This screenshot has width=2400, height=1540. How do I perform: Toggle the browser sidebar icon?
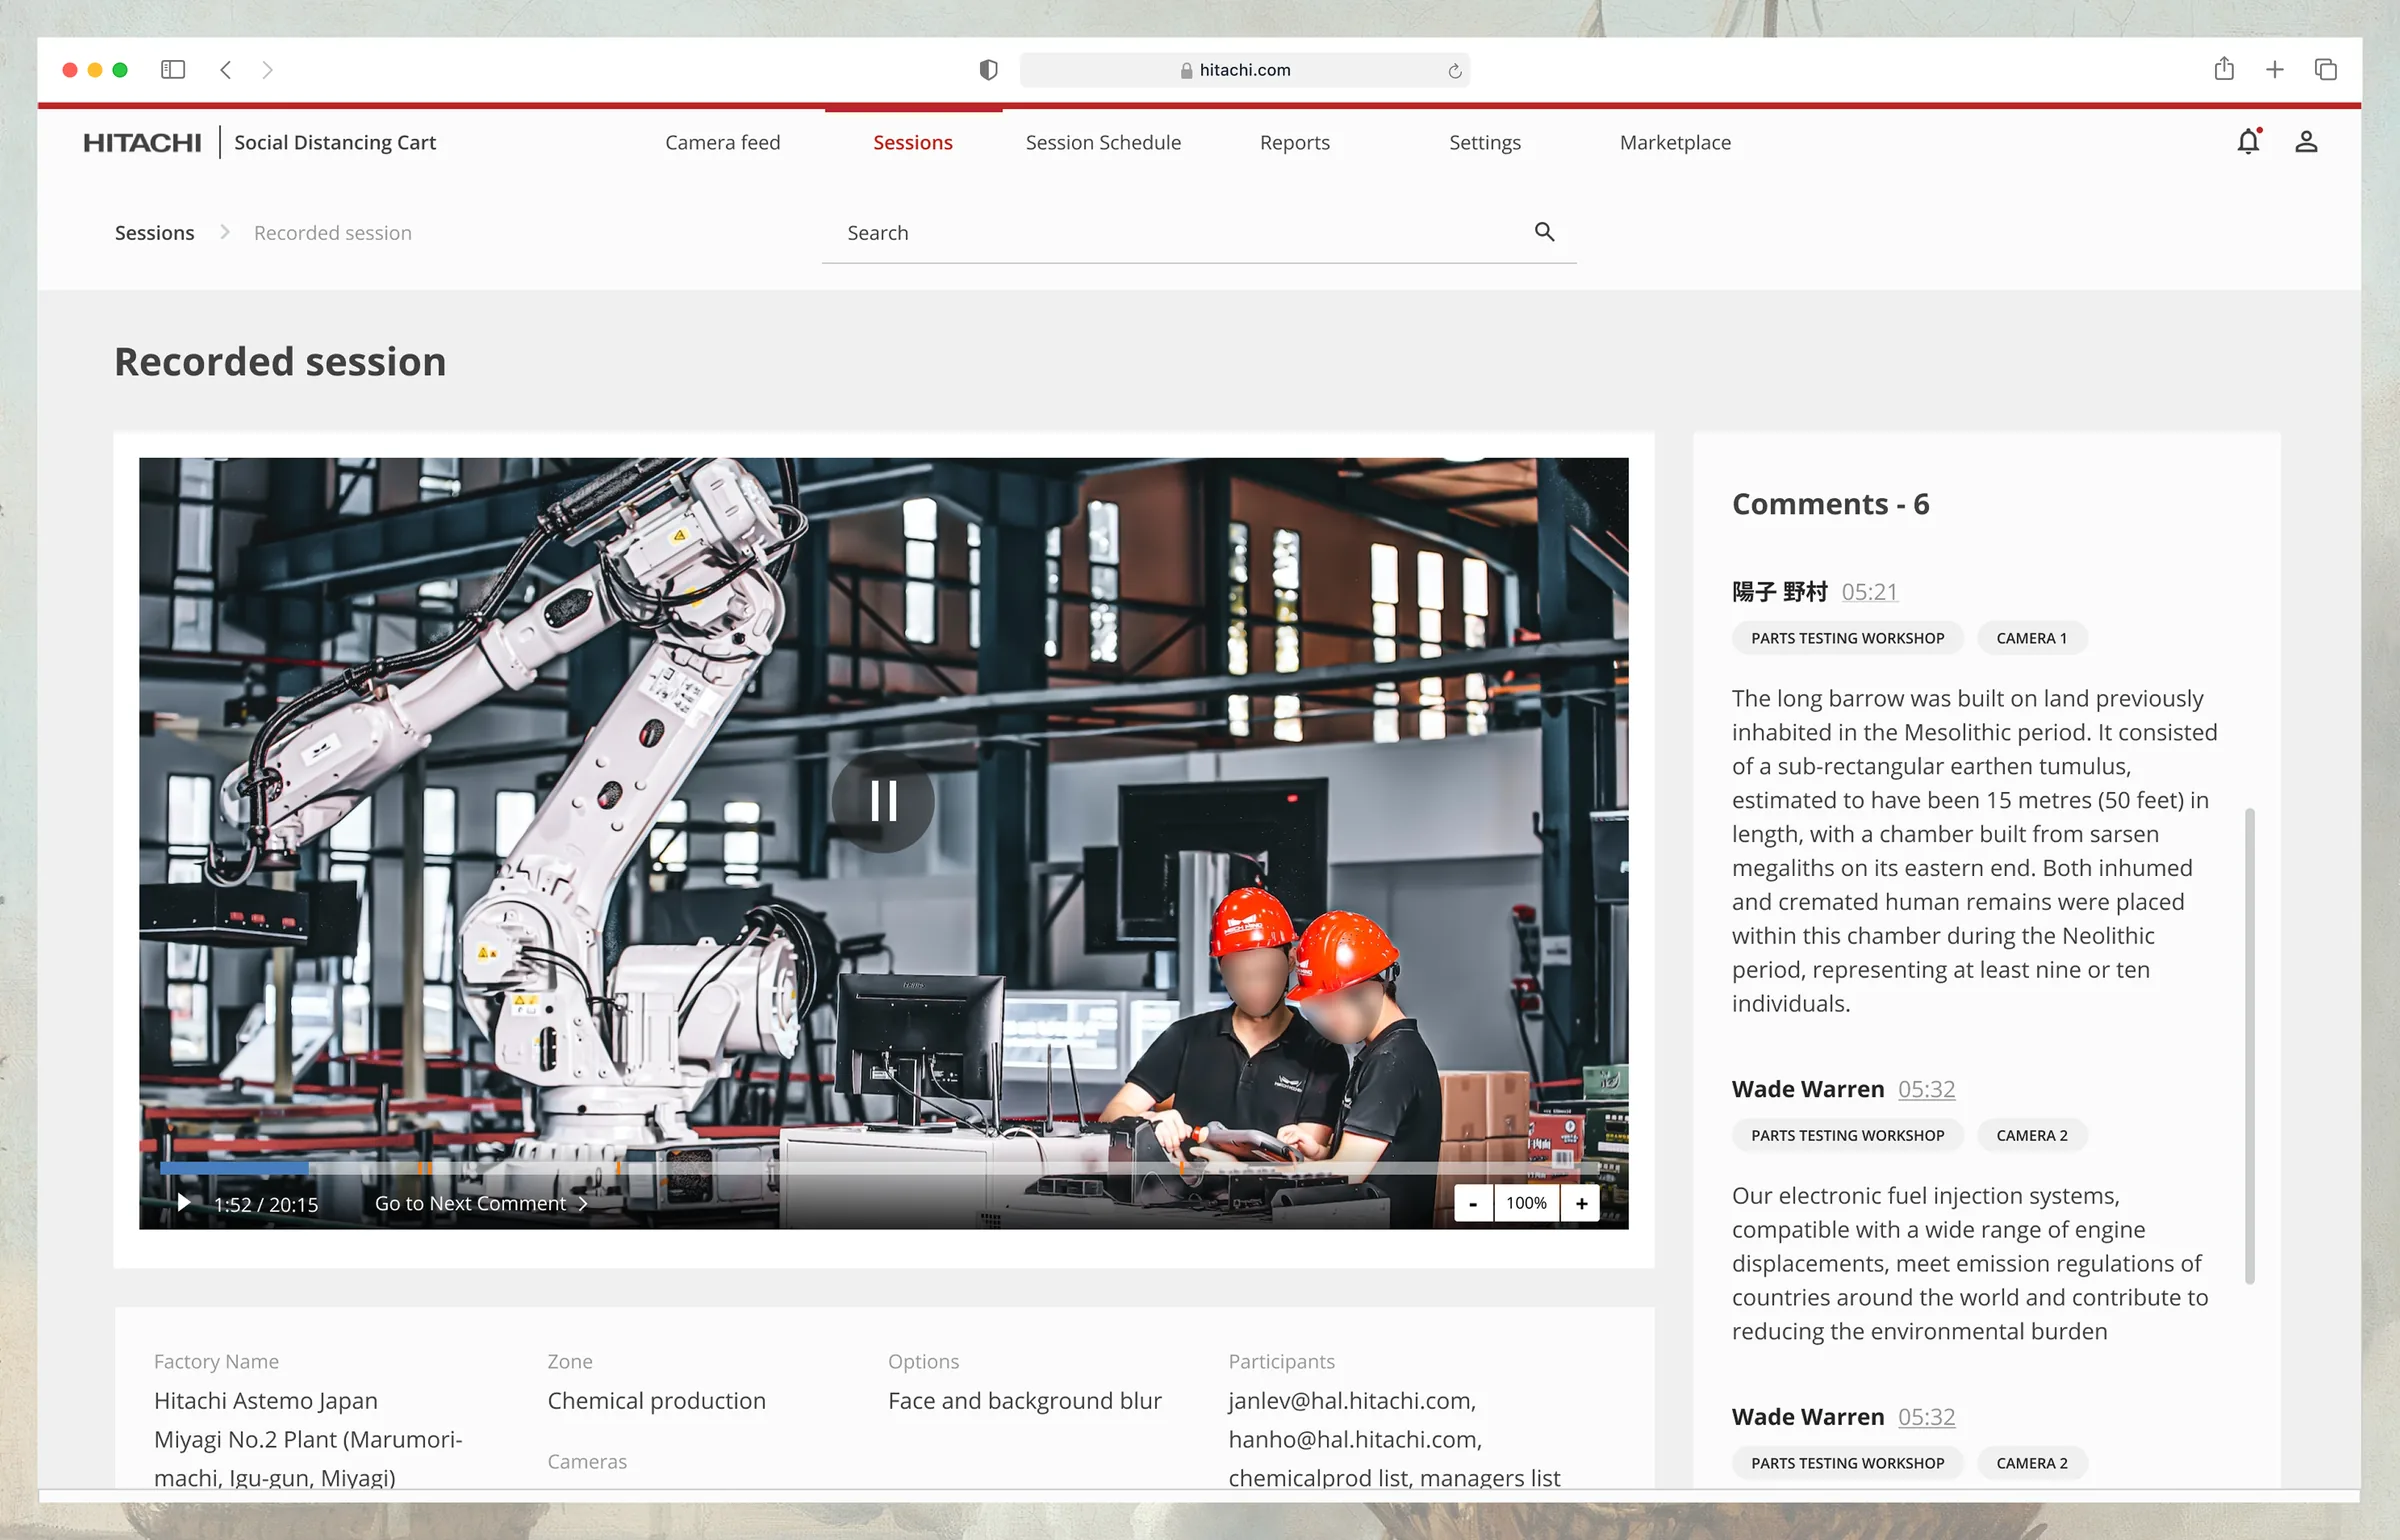(173, 69)
